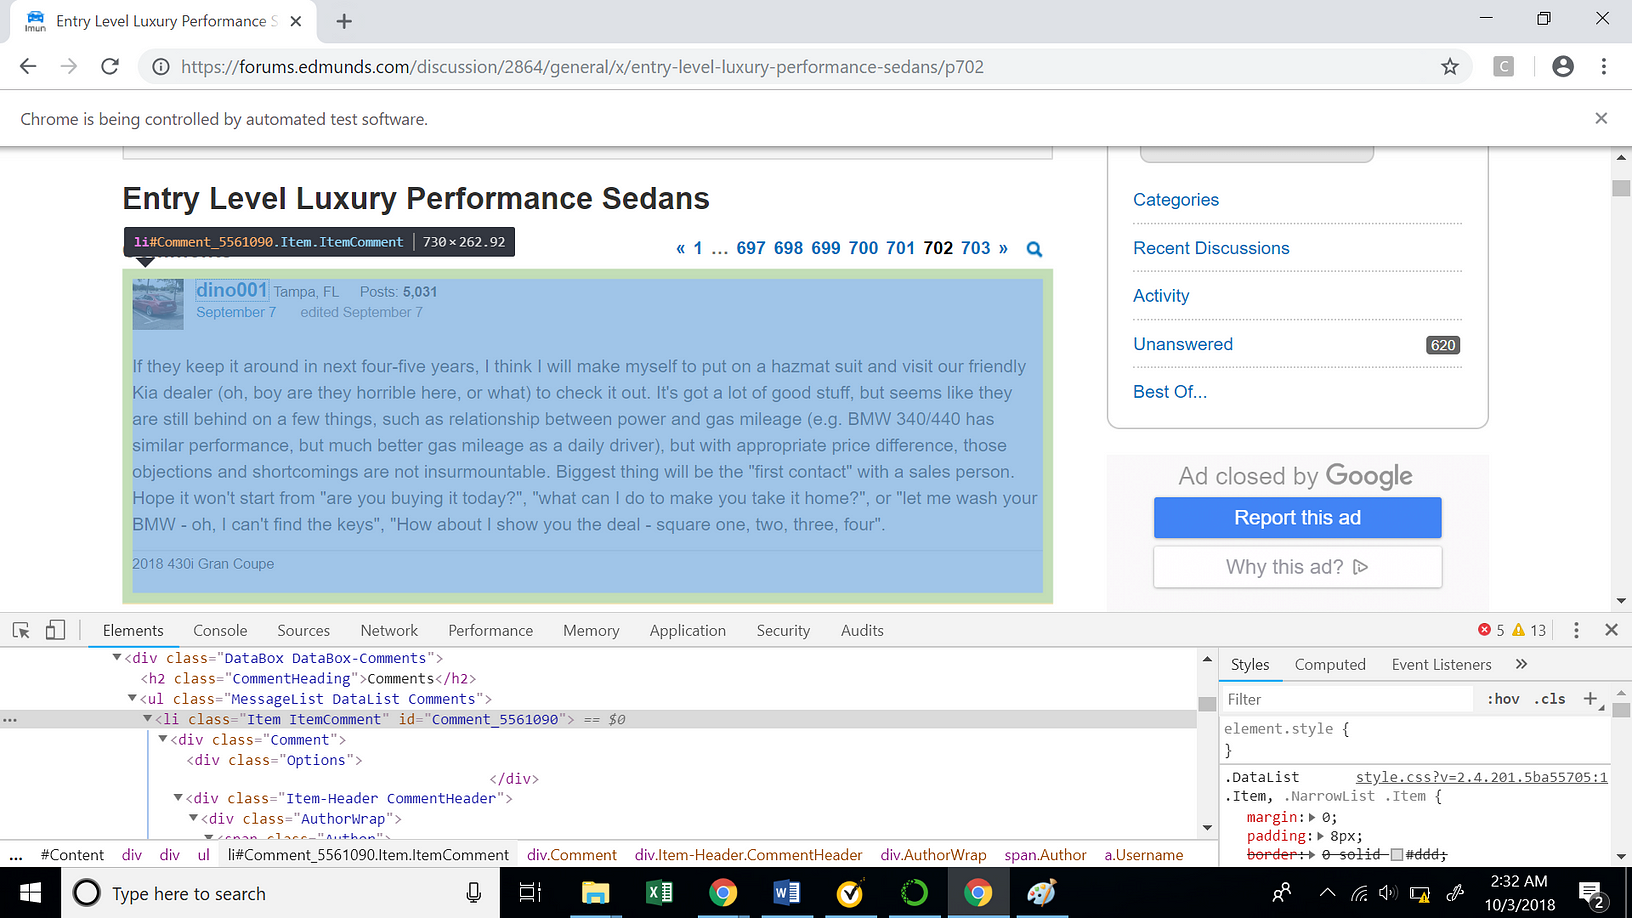Go to page 703 of discussion

tap(975, 248)
